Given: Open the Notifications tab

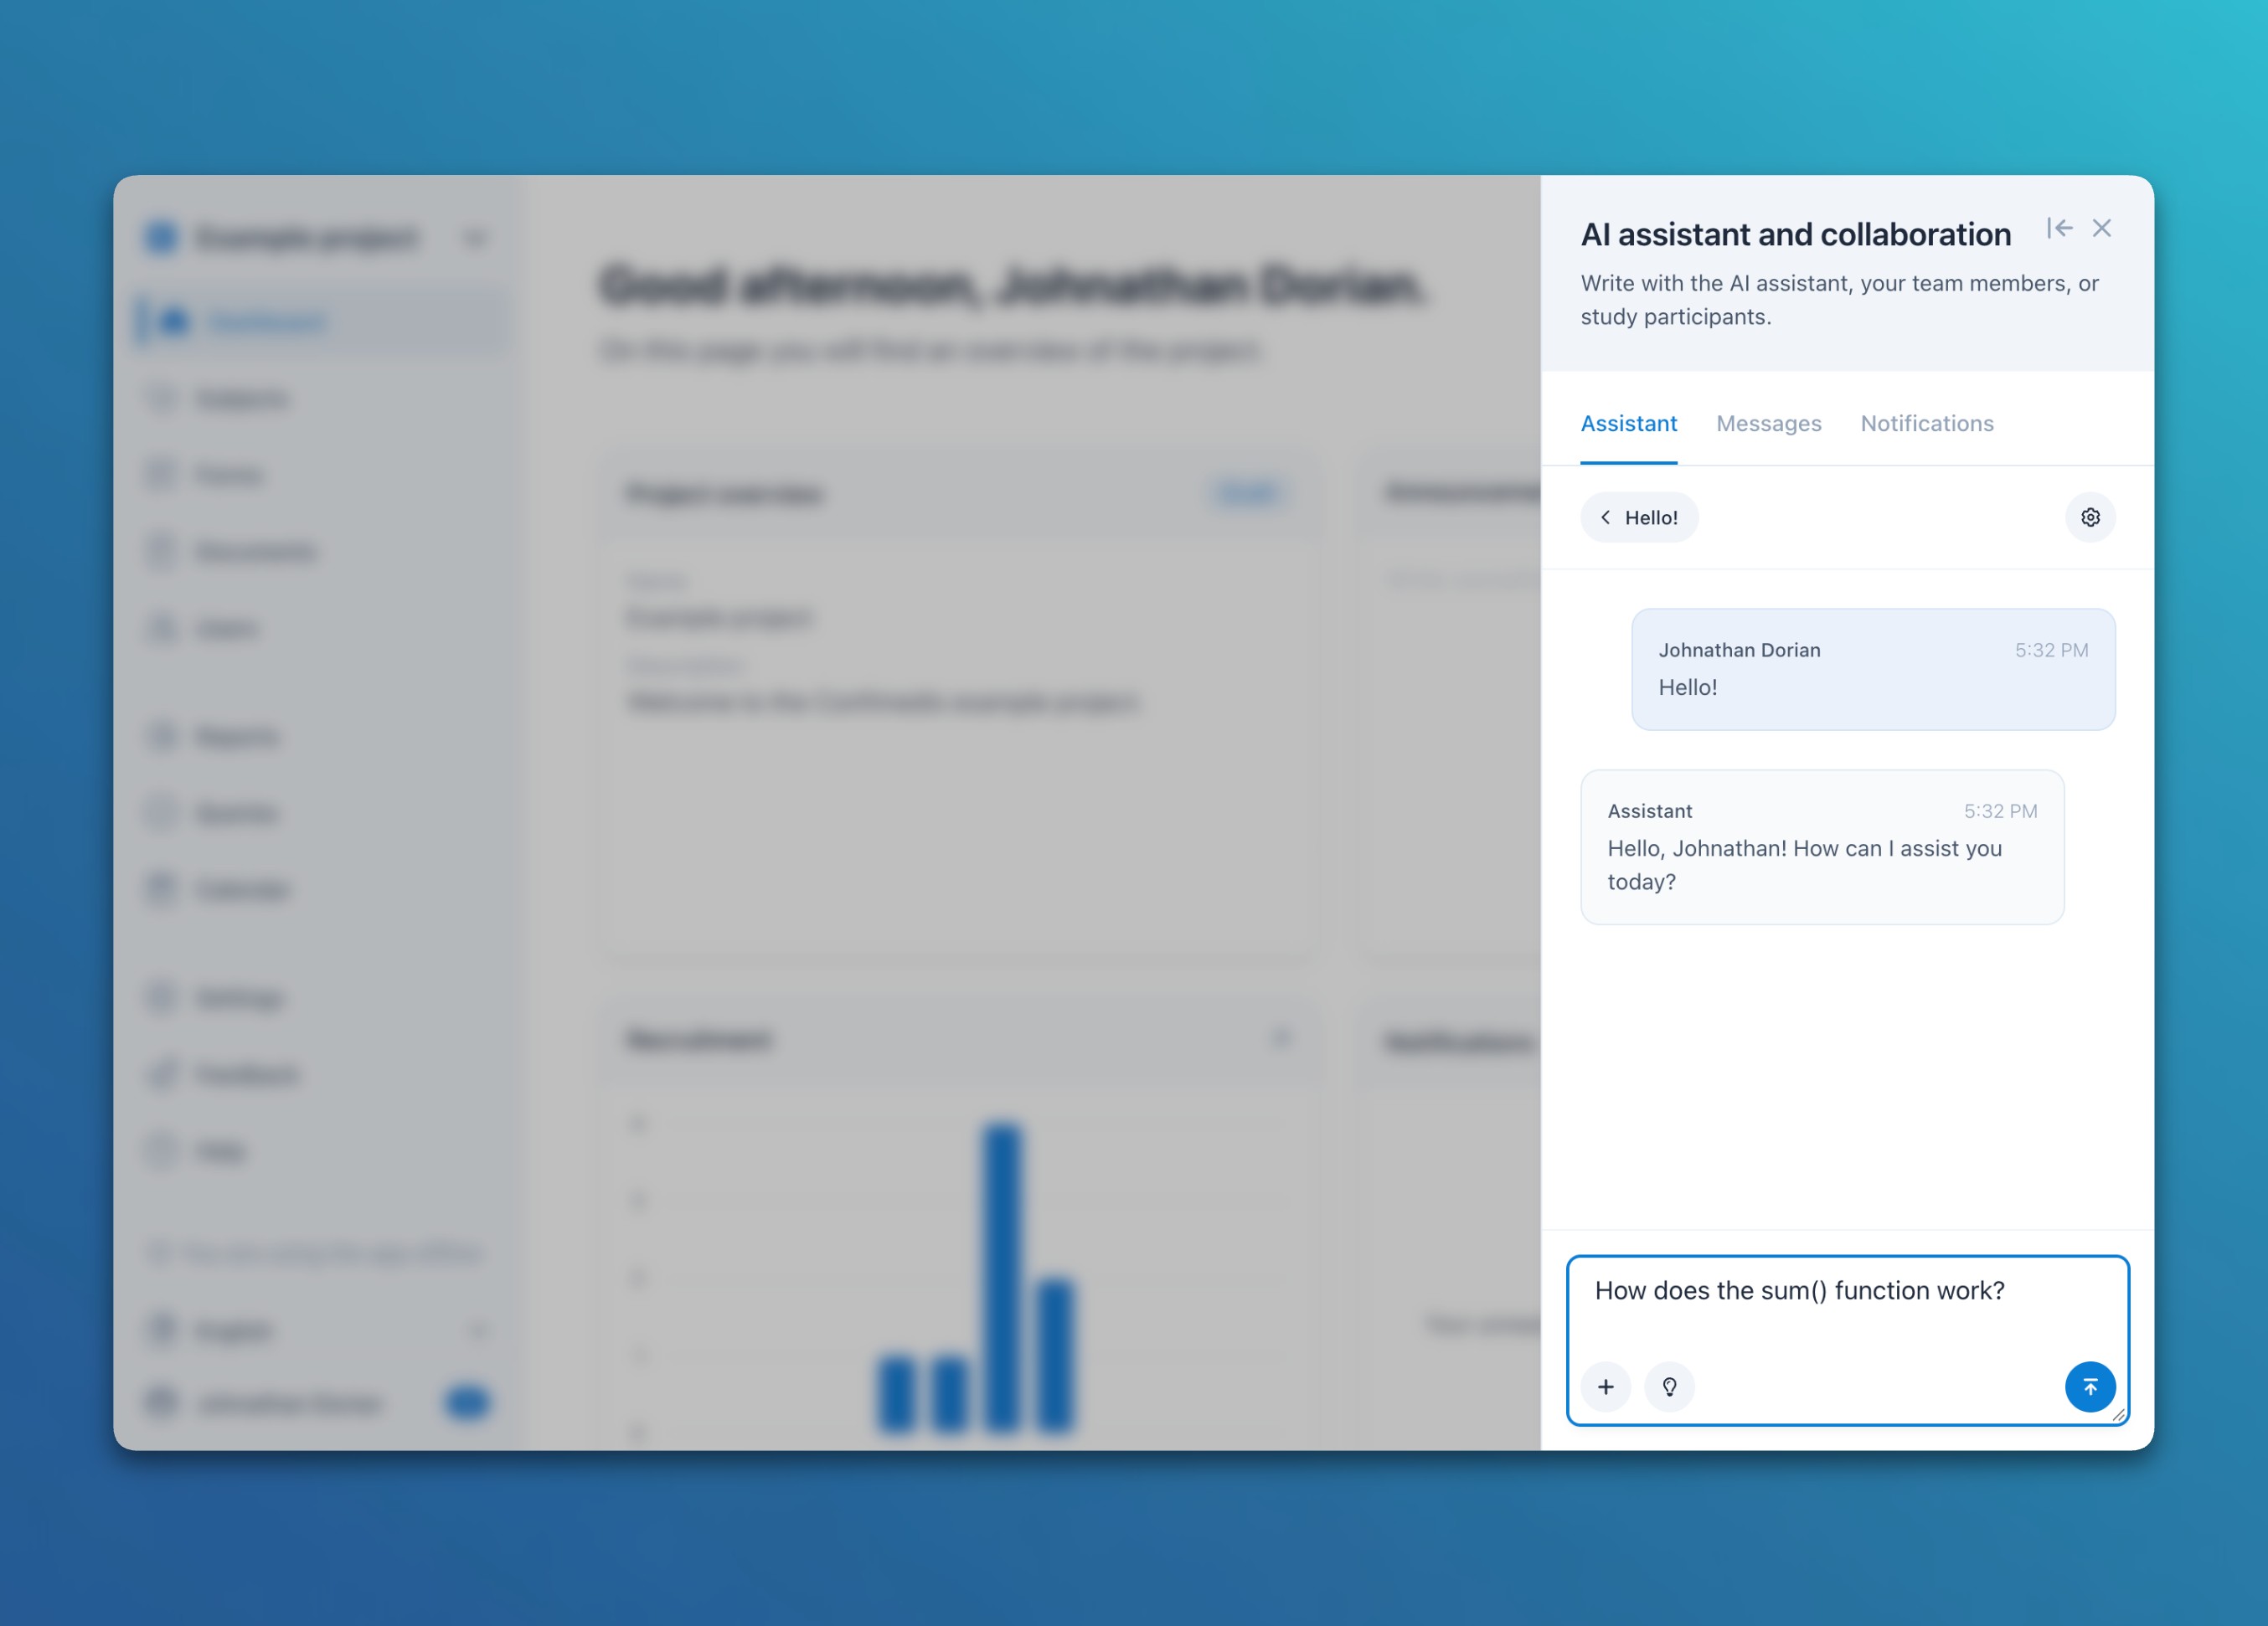Looking at the screenshot, I should click(x=1927, y=424).
